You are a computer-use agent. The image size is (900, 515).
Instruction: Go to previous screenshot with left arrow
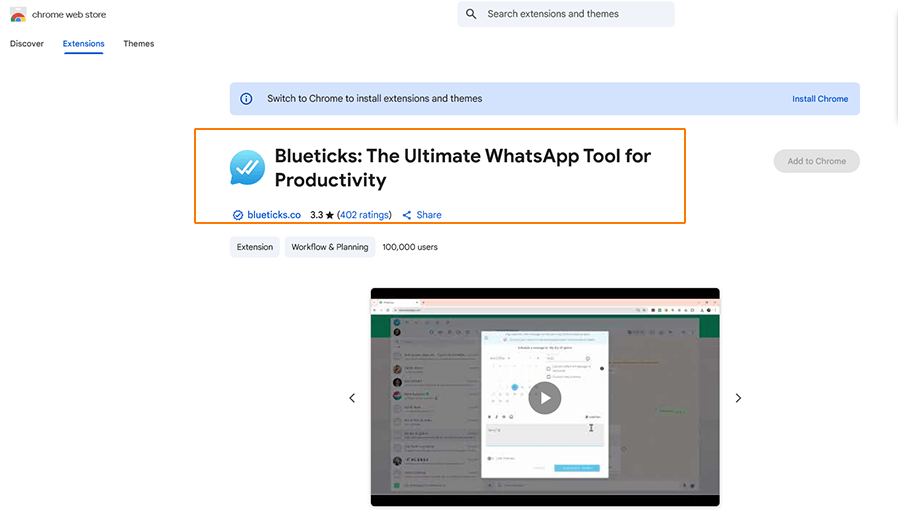click(352, 398)
